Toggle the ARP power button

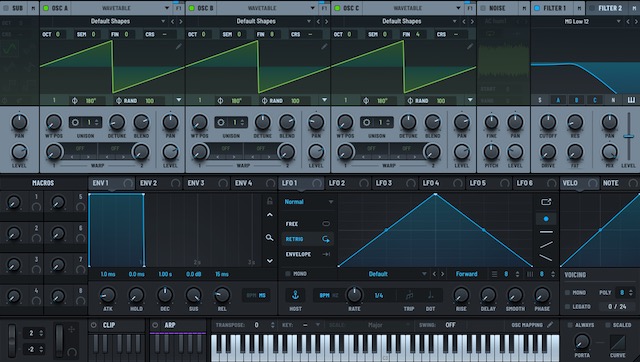pos(155,325)
